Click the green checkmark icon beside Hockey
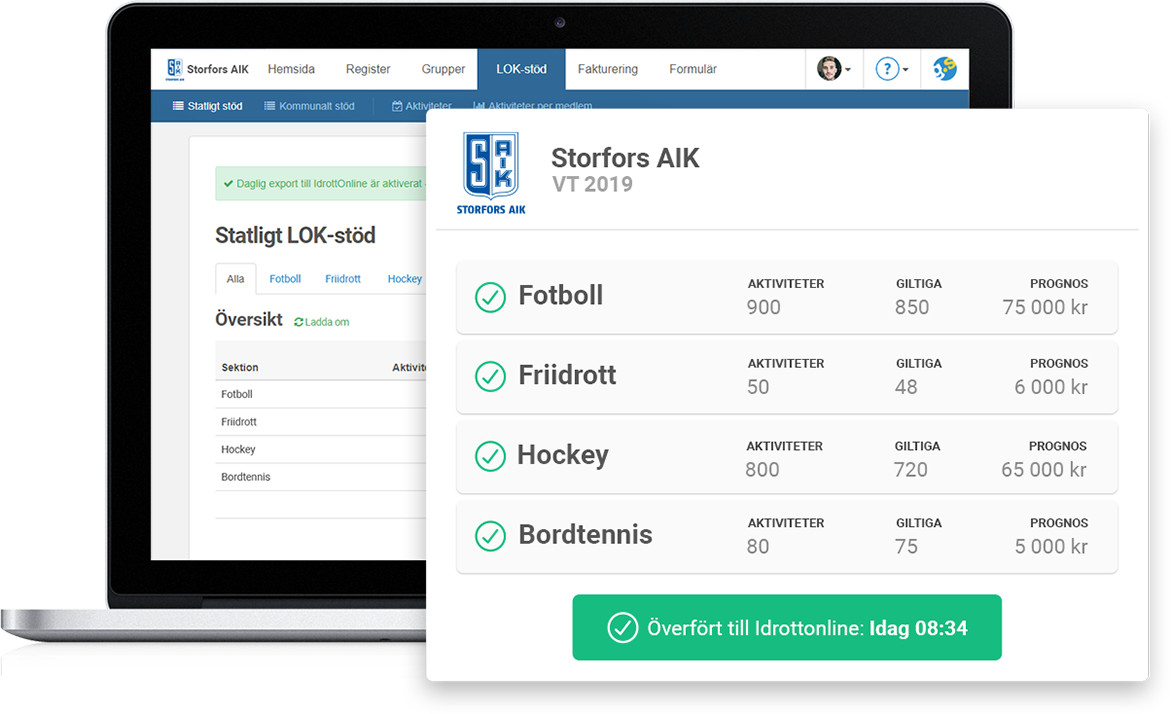Screen dimensions: 1171x714 click(x=489, y=456)
